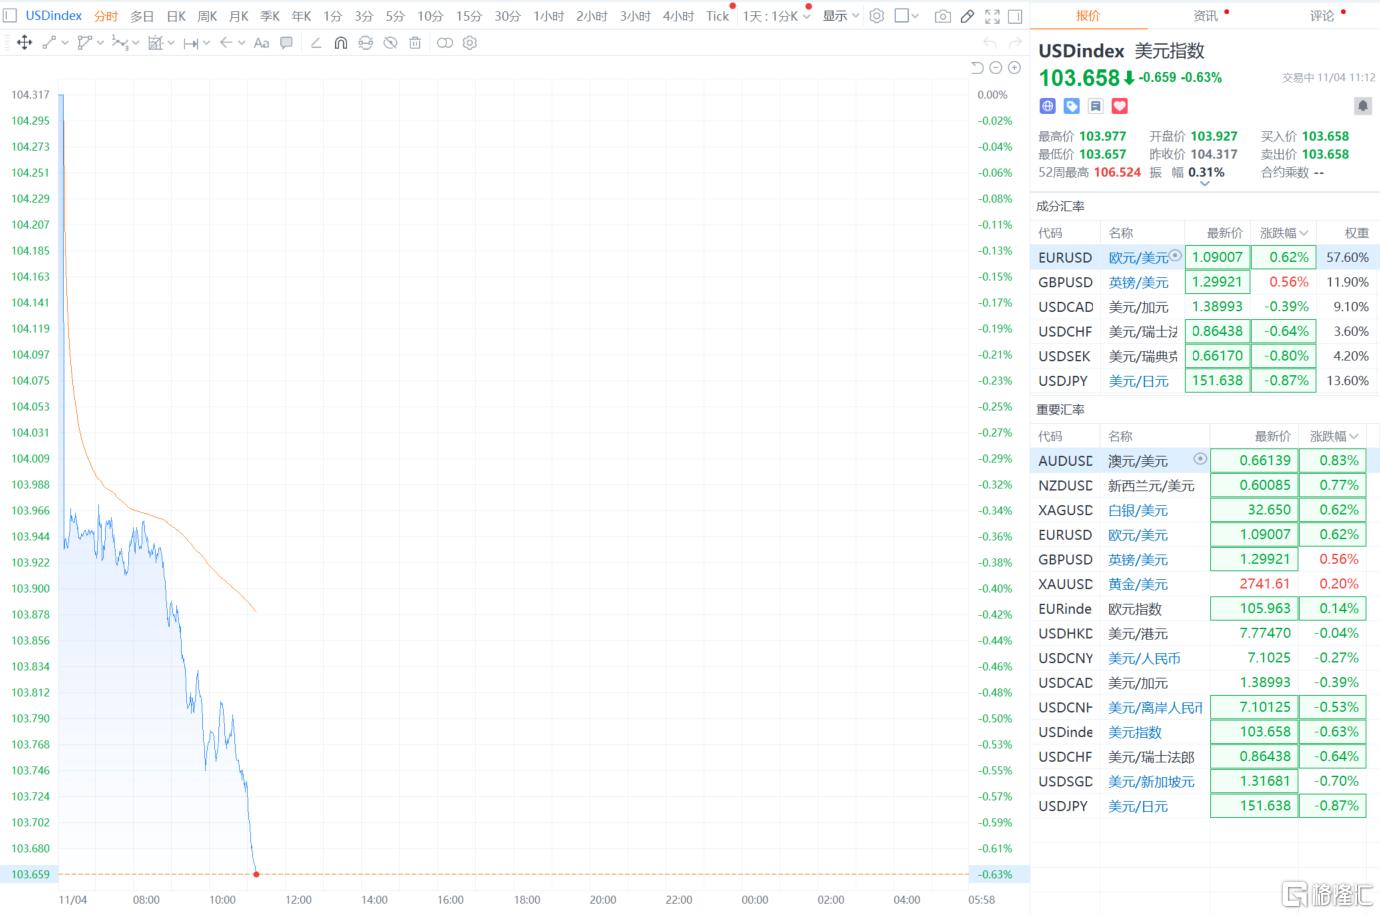Delete drawings with the trash icon
This screenshot has width=1380, height=915.
click(415, 43)
